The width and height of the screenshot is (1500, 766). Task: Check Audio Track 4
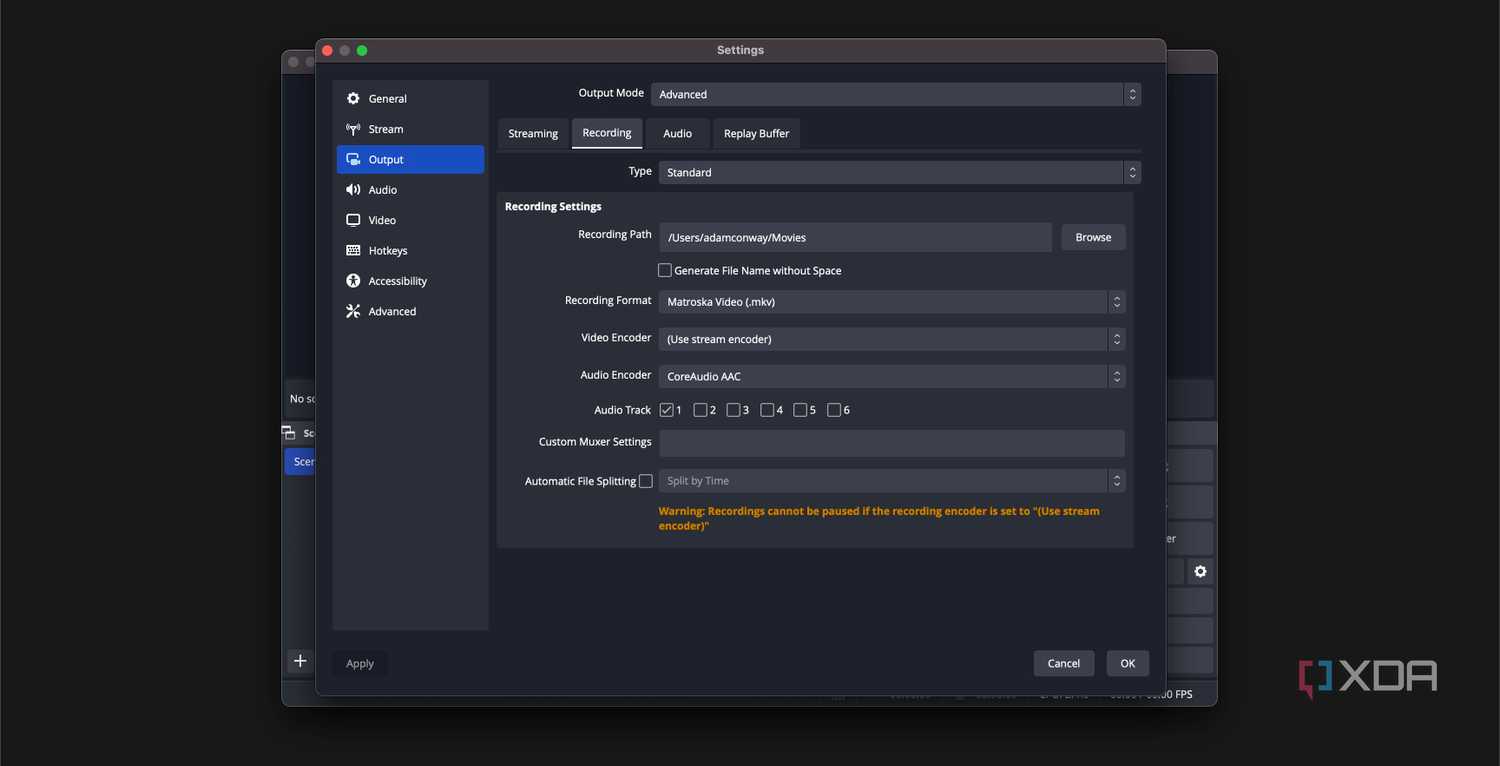(767, 410)
